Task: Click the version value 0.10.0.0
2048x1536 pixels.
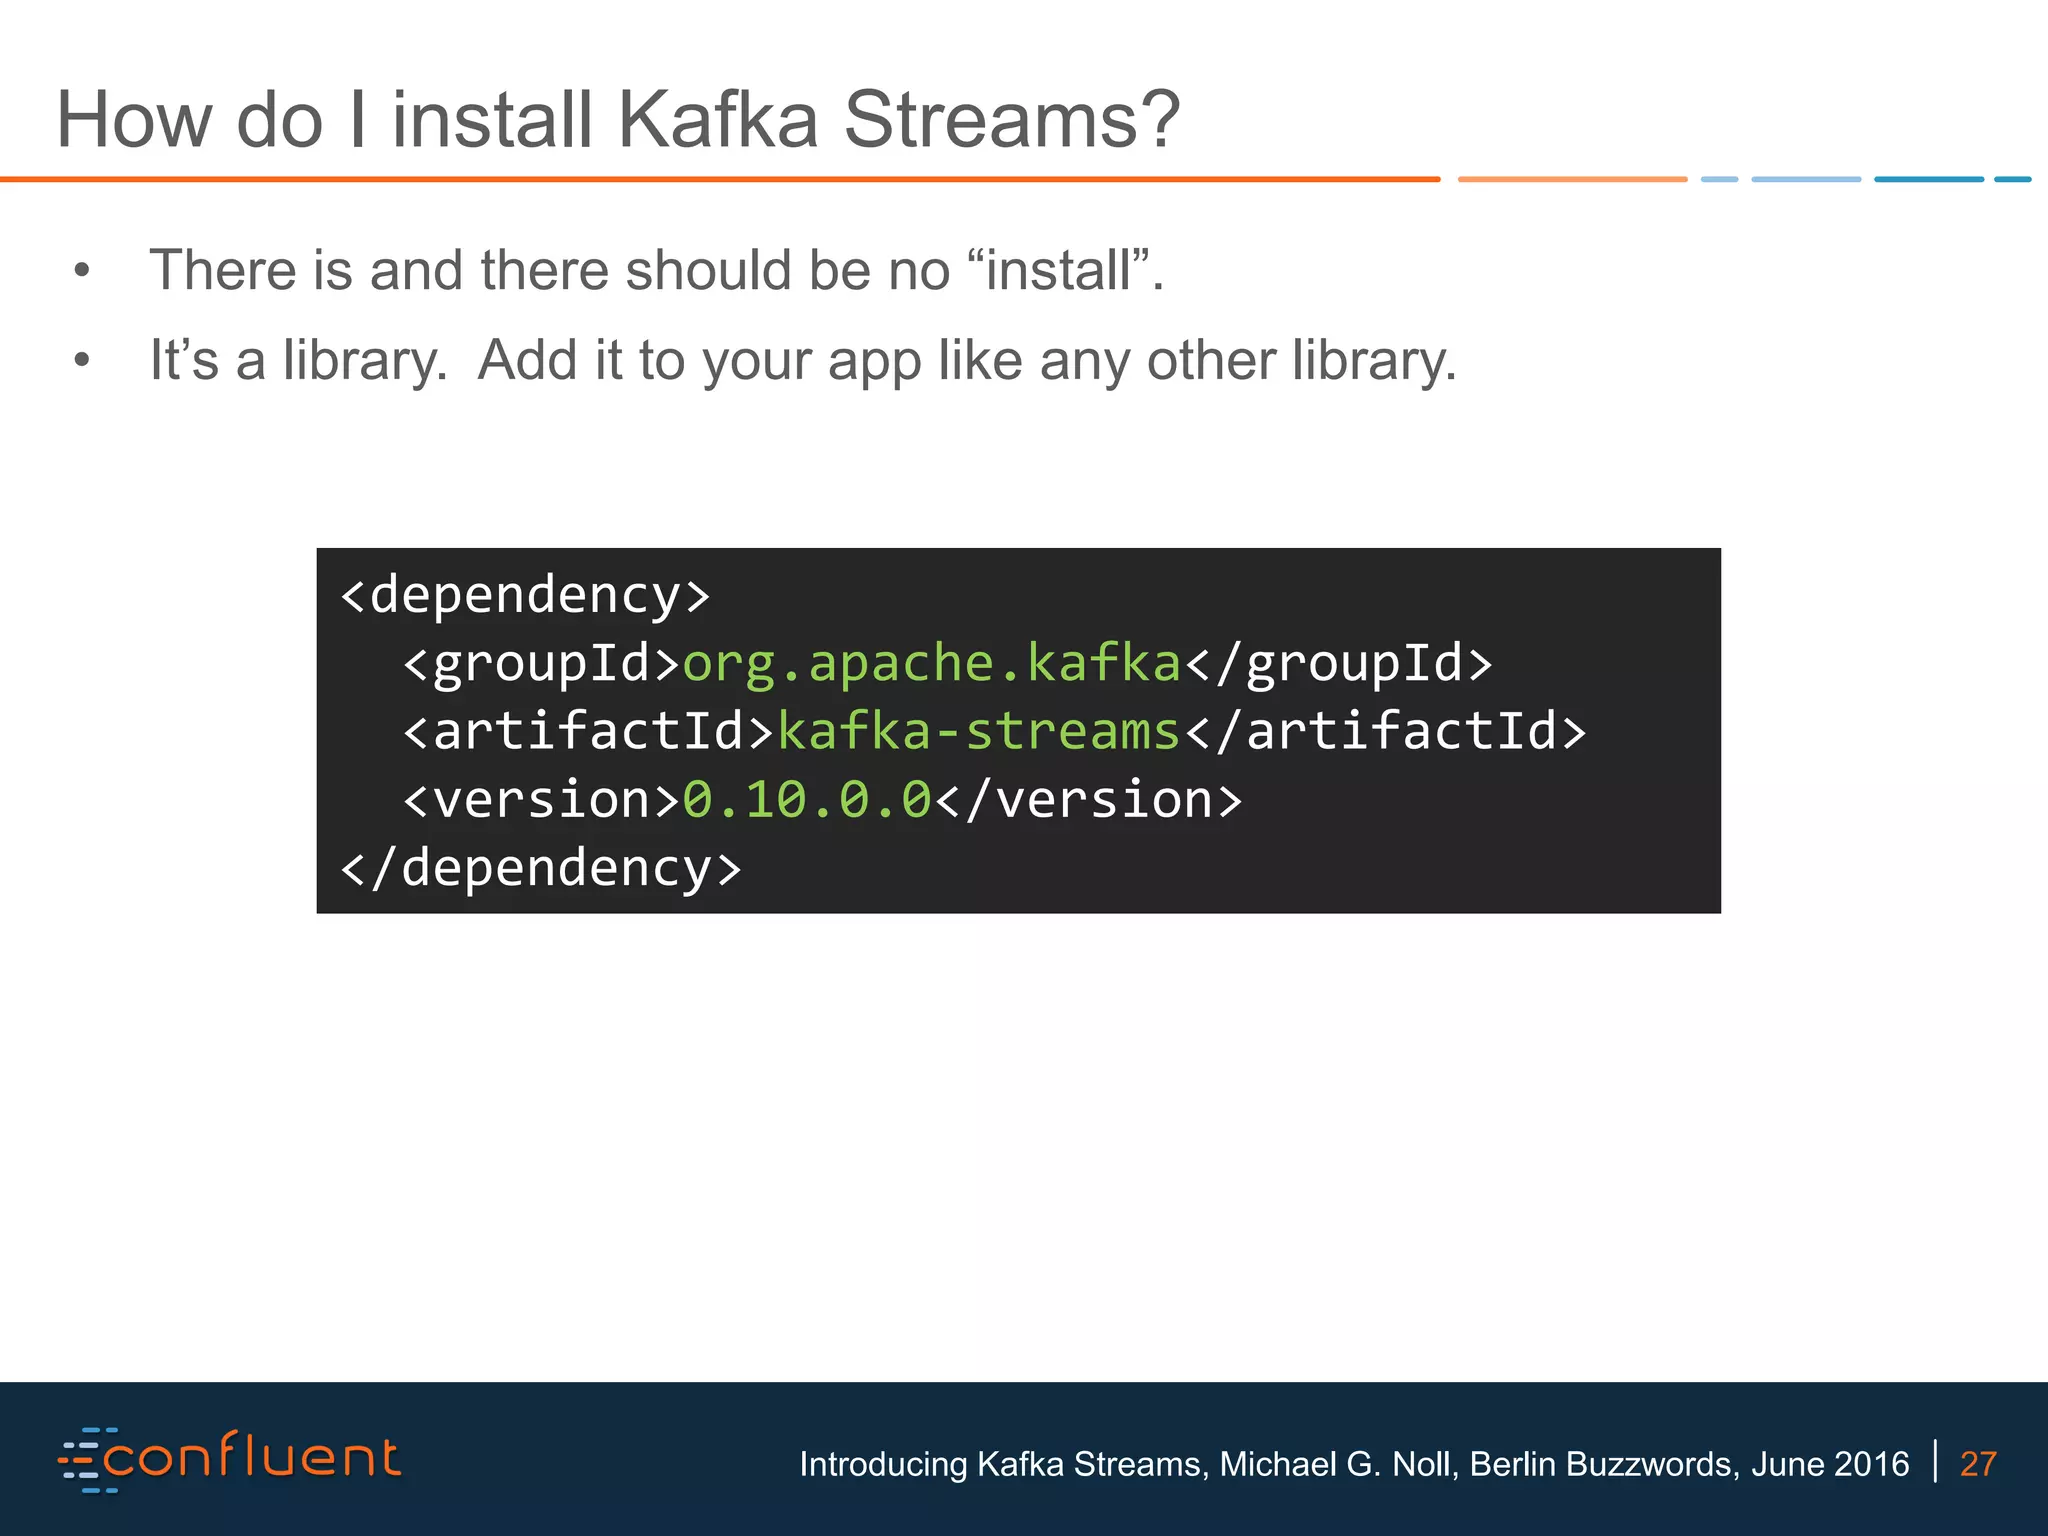Action: pyautogui.click(x=807, y=800)
